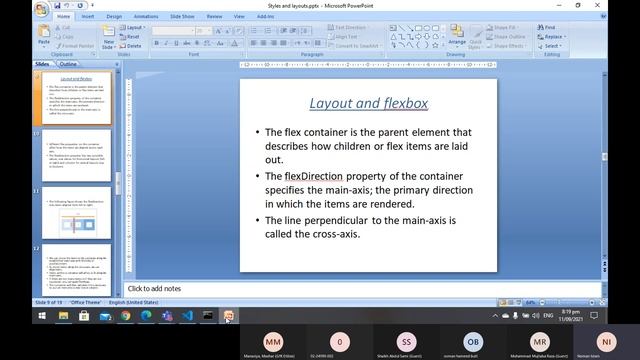Click the slide title 'Layout and flexbox'
640x360 pixels.
point(369,103)
